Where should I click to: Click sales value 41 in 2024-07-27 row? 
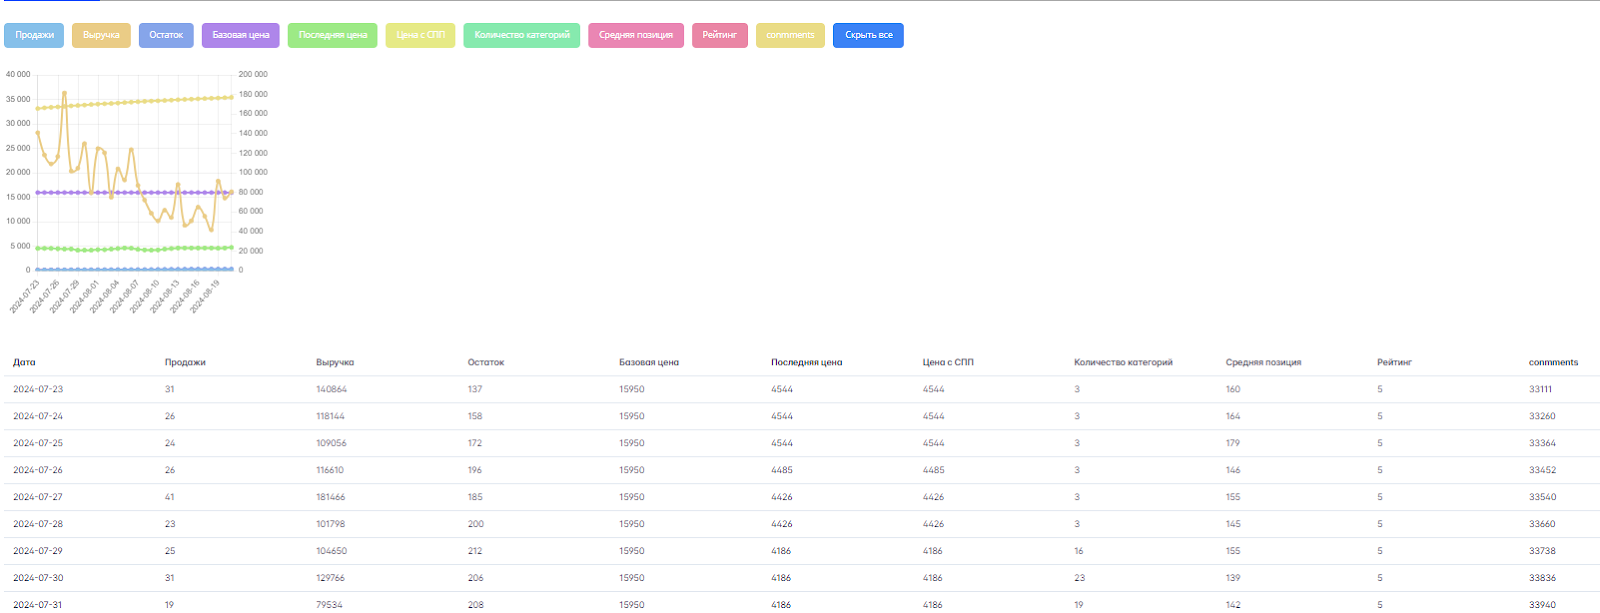coord(170,497)
